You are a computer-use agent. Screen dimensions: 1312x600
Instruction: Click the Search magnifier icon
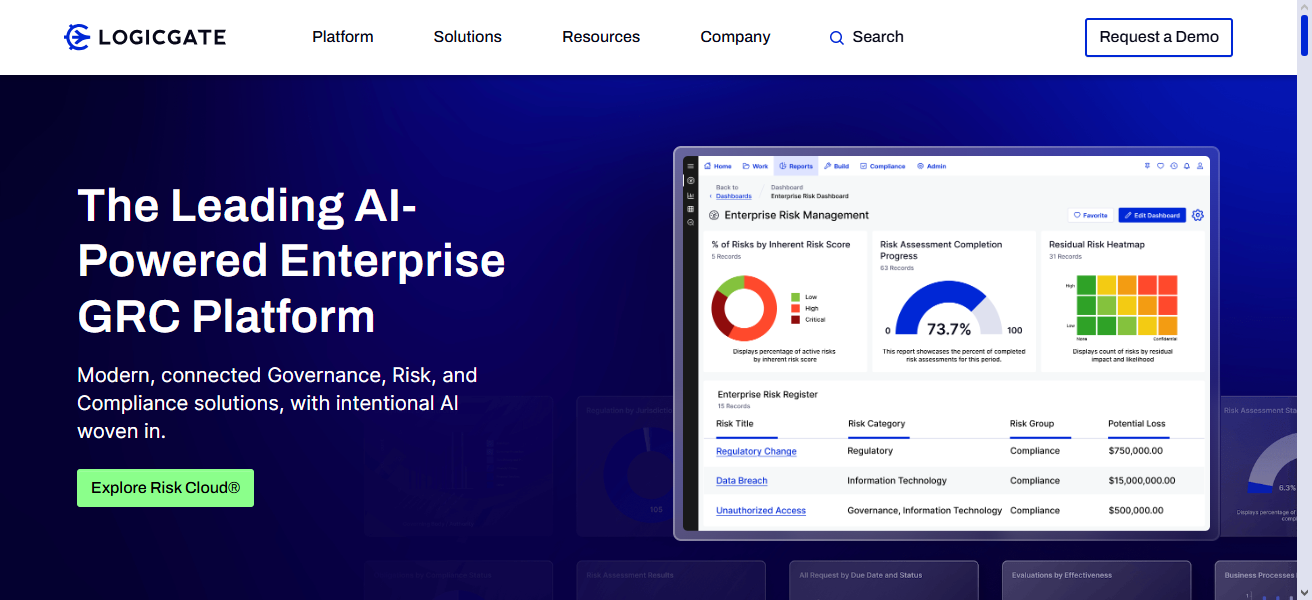click(837, 38)
